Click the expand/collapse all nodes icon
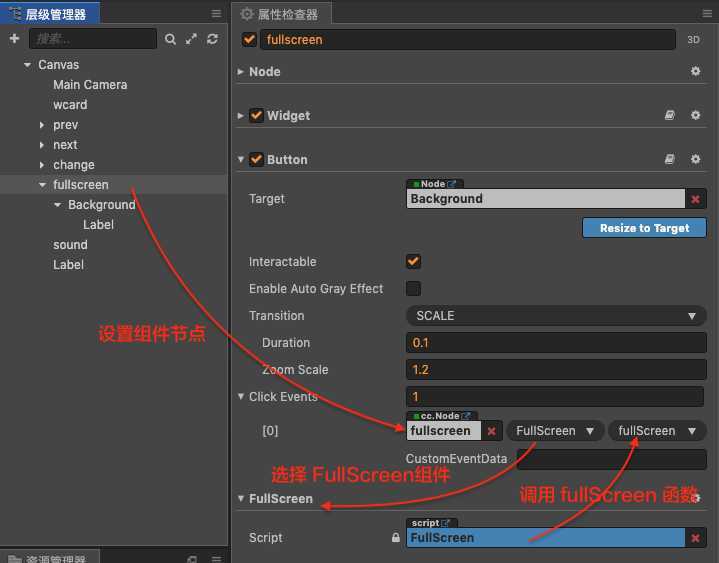719x563 pixels. click(191, 39)
